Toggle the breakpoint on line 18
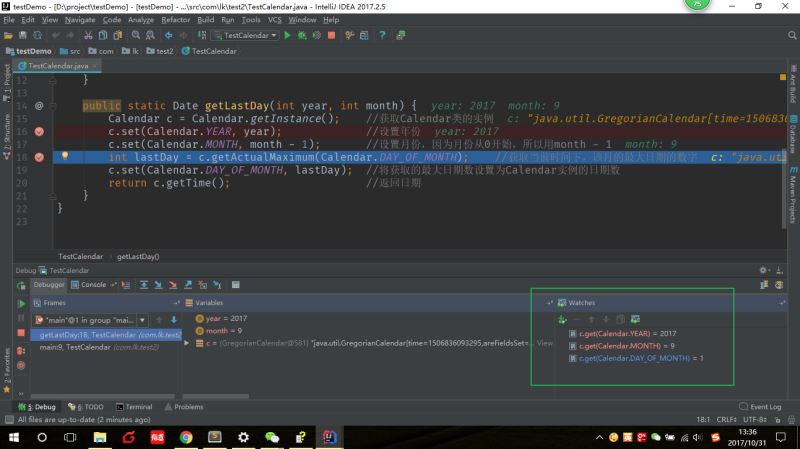This screenshot has width=800, height=449. [x=39, y=157]
